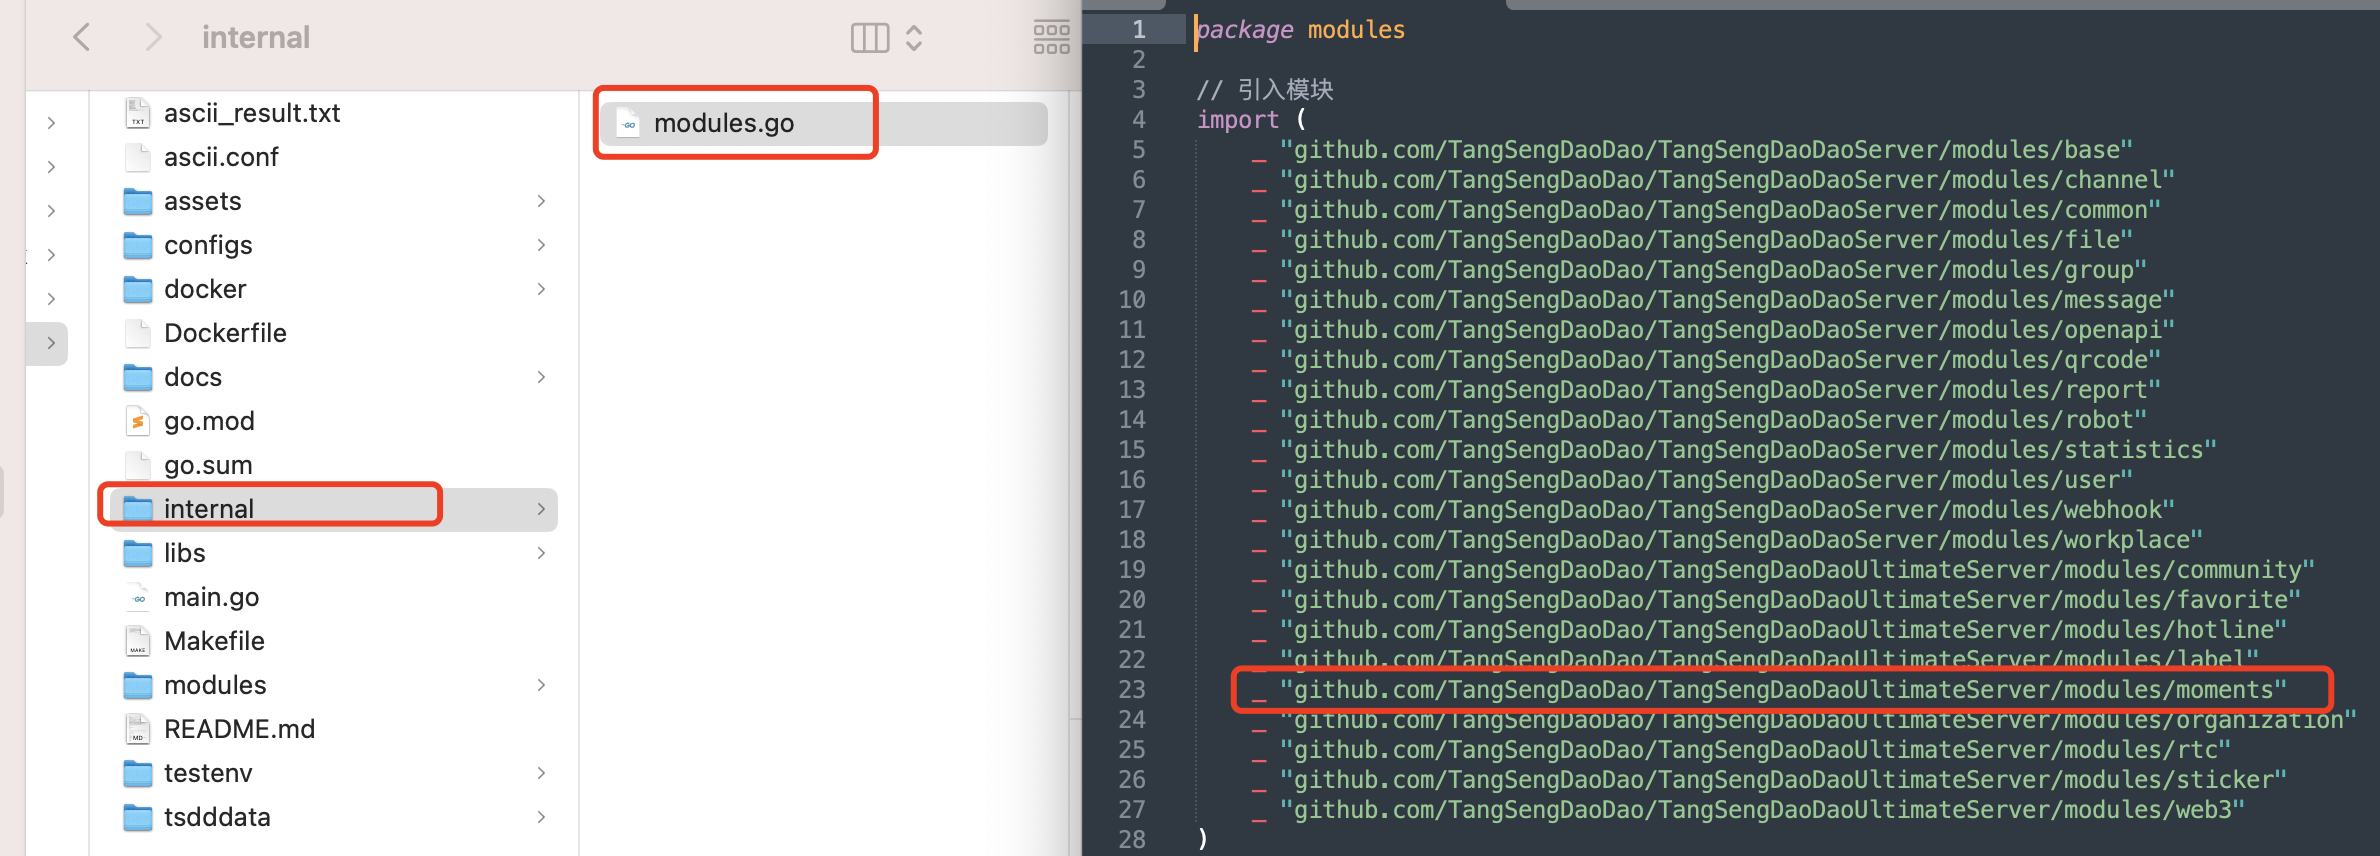Click the main.go file icon
2380x856 pixels.
coord(138,597)
